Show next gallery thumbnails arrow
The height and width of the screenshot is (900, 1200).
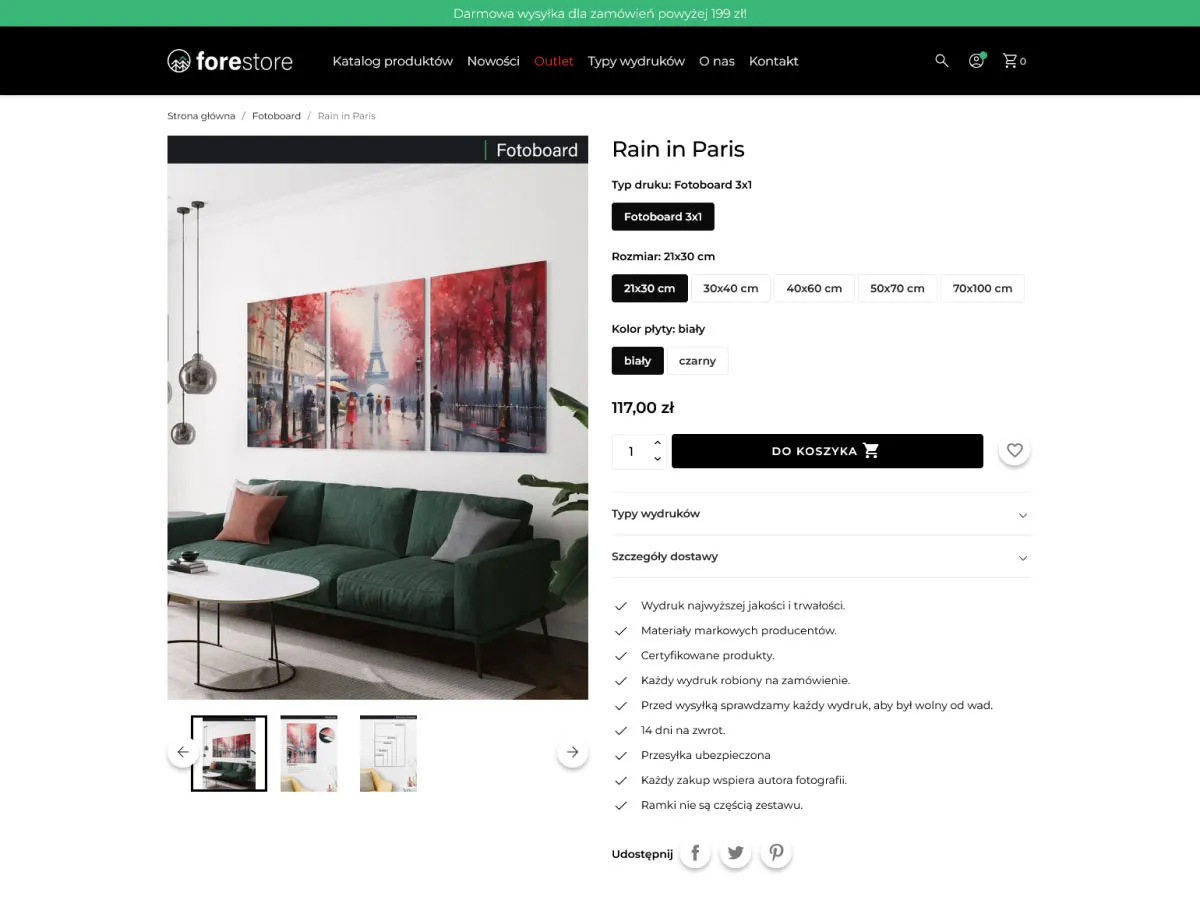click(x=572, y=752)
